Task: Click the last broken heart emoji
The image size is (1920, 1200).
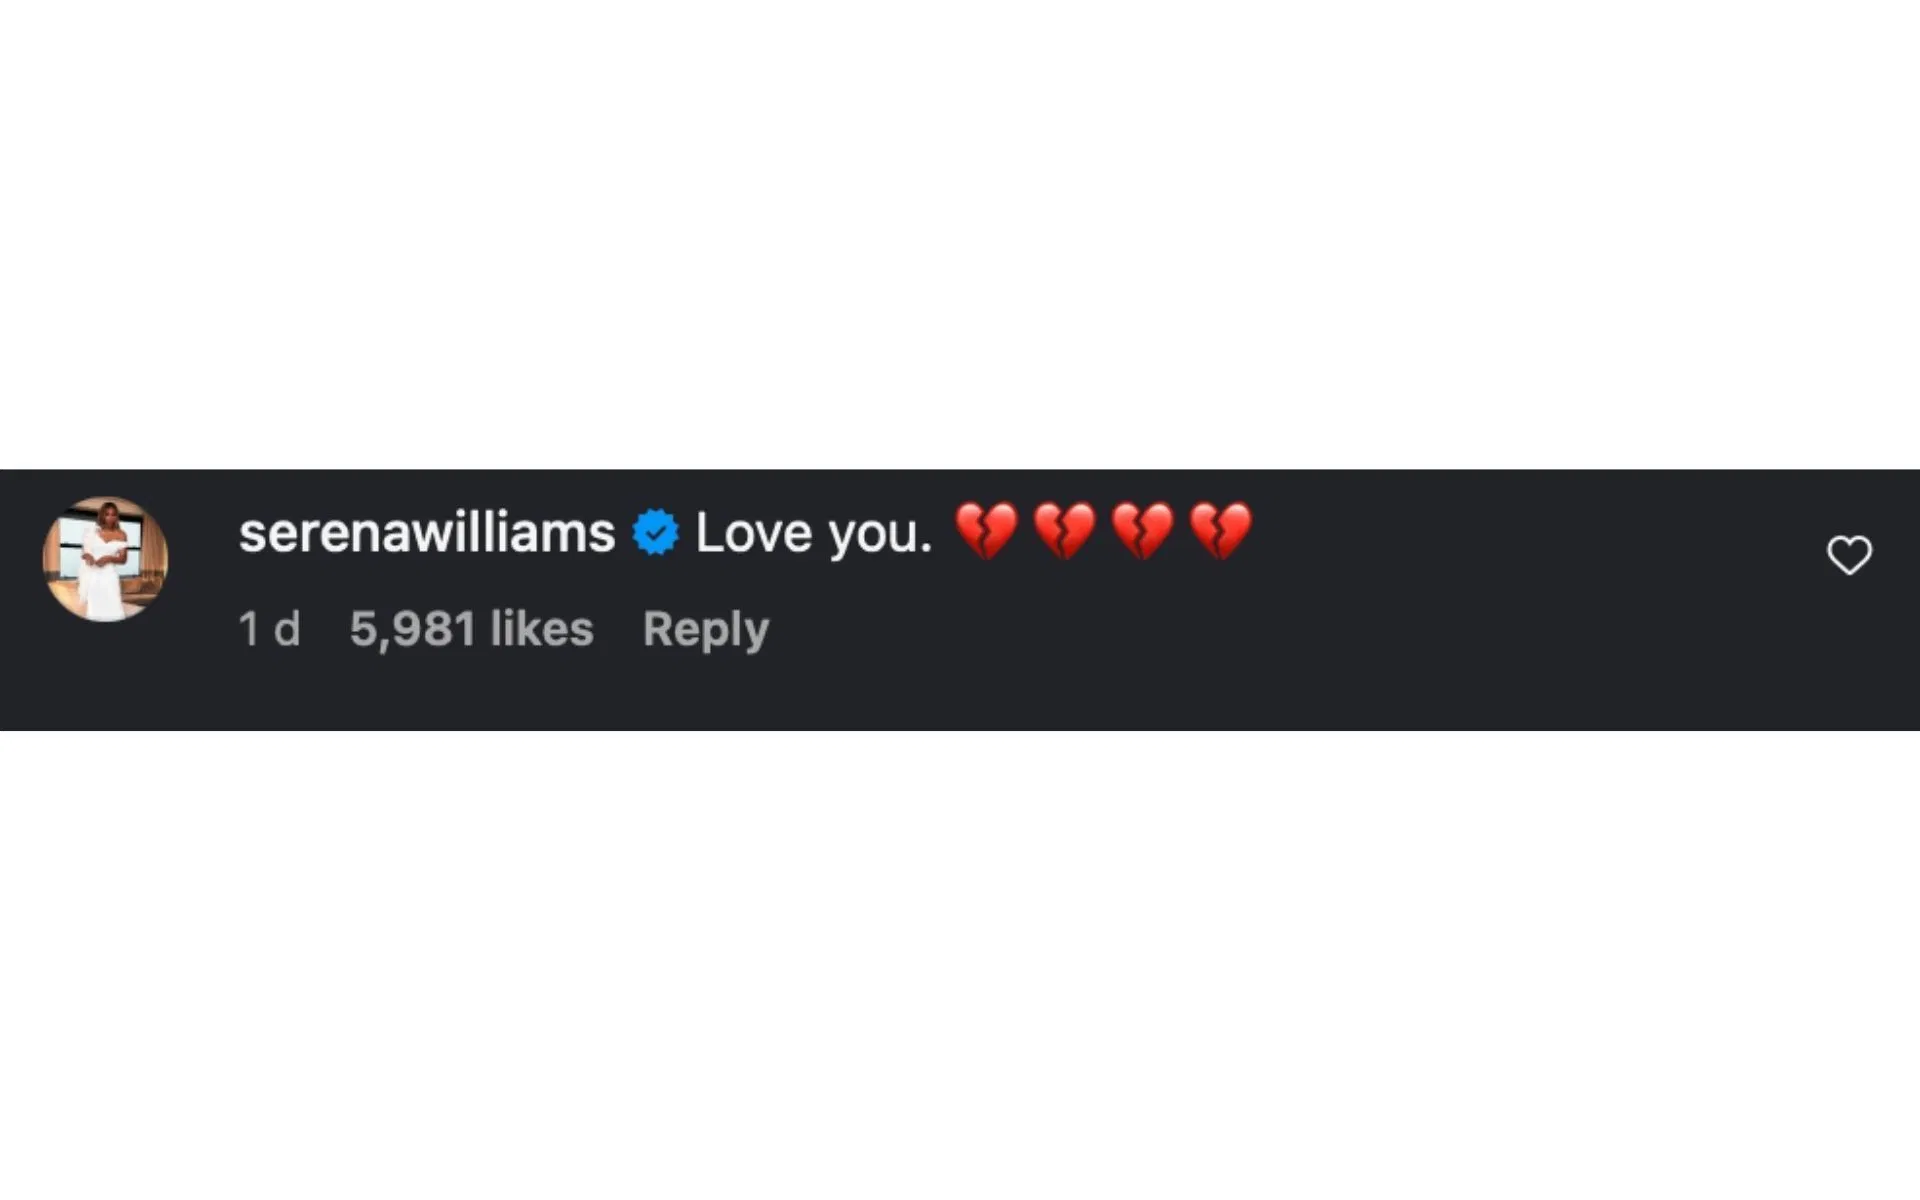Action: (1220, 531)
